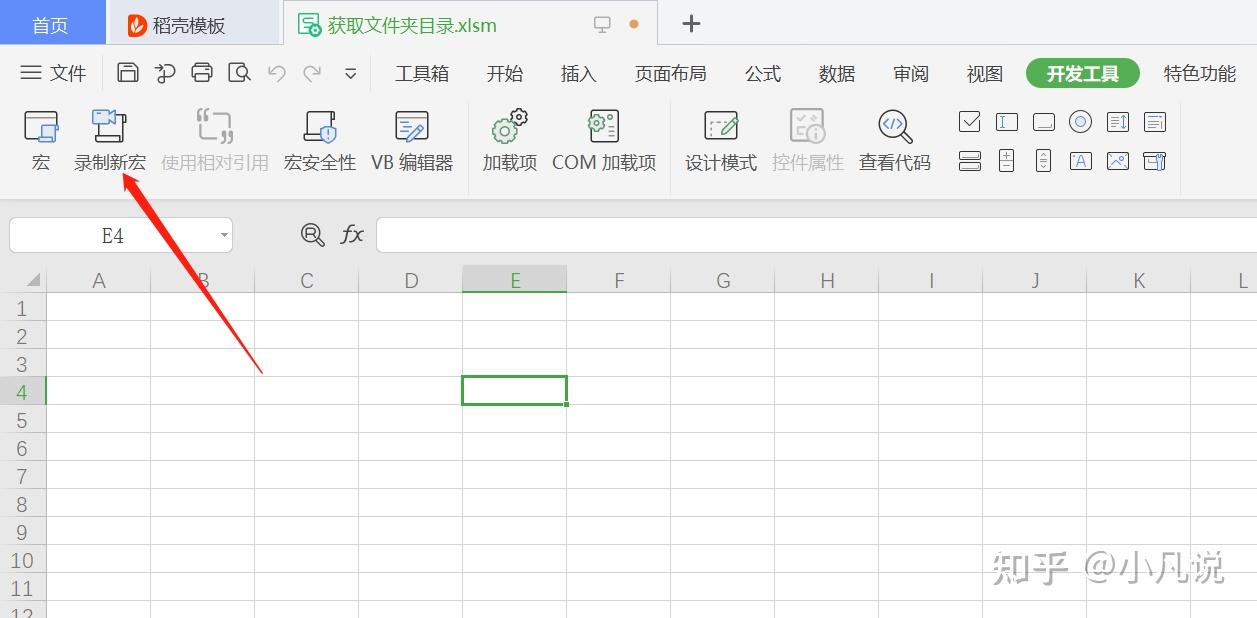The height and width of the screenshot is (618, 1257).
Task: Select column H header
Action: click(827, 281)
